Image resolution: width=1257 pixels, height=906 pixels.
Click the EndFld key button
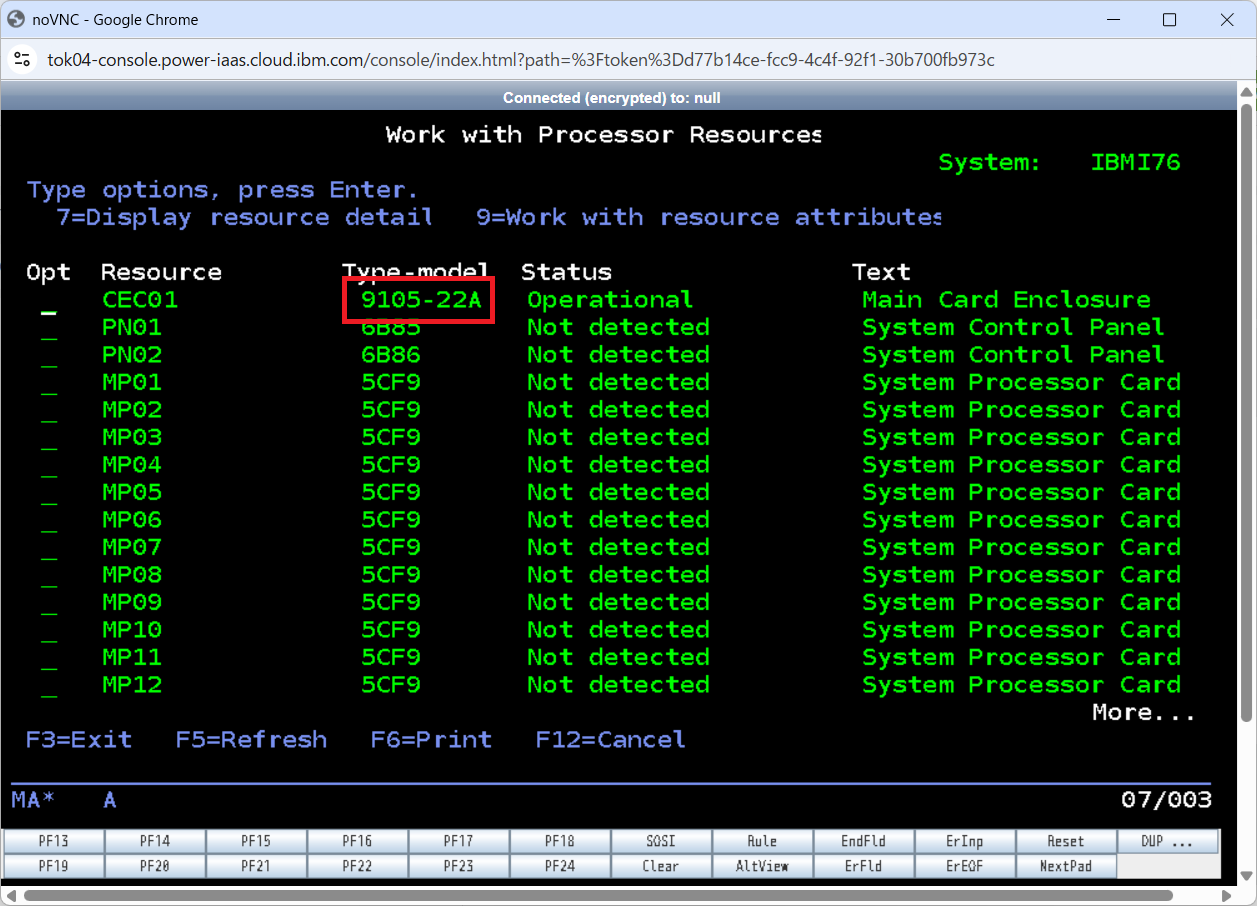[863, 841]
